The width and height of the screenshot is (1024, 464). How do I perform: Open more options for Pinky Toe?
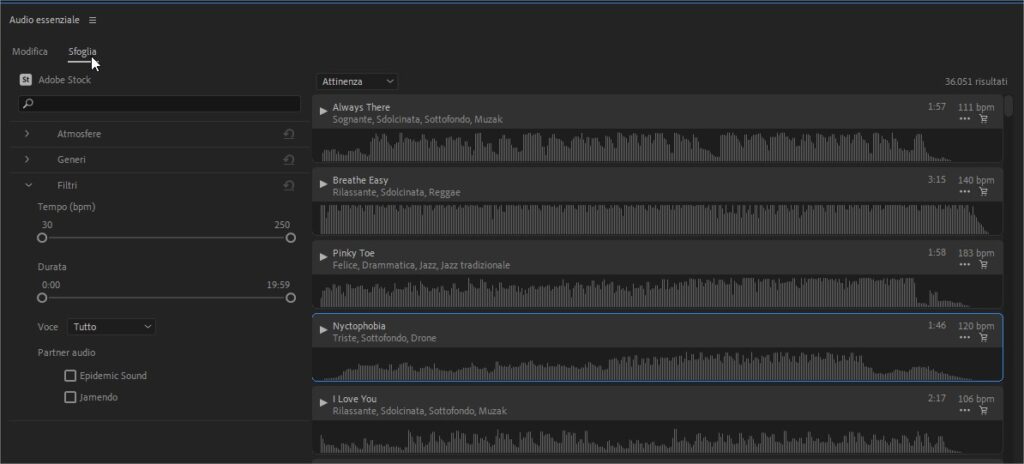coord(965,265)
